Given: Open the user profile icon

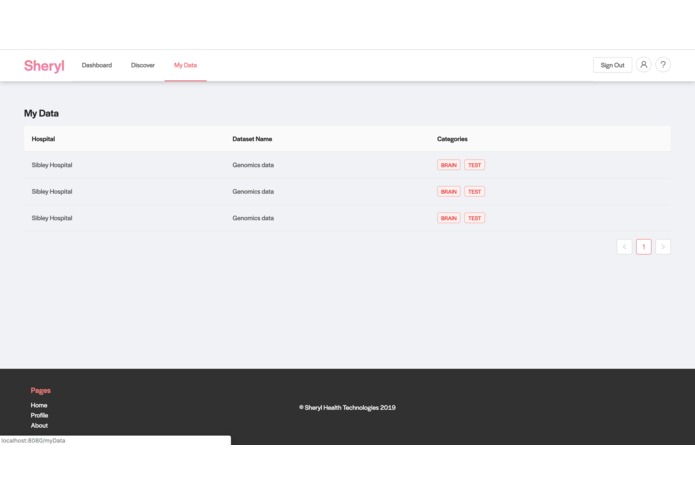Looking at the screenshot, I should point(644,65).
